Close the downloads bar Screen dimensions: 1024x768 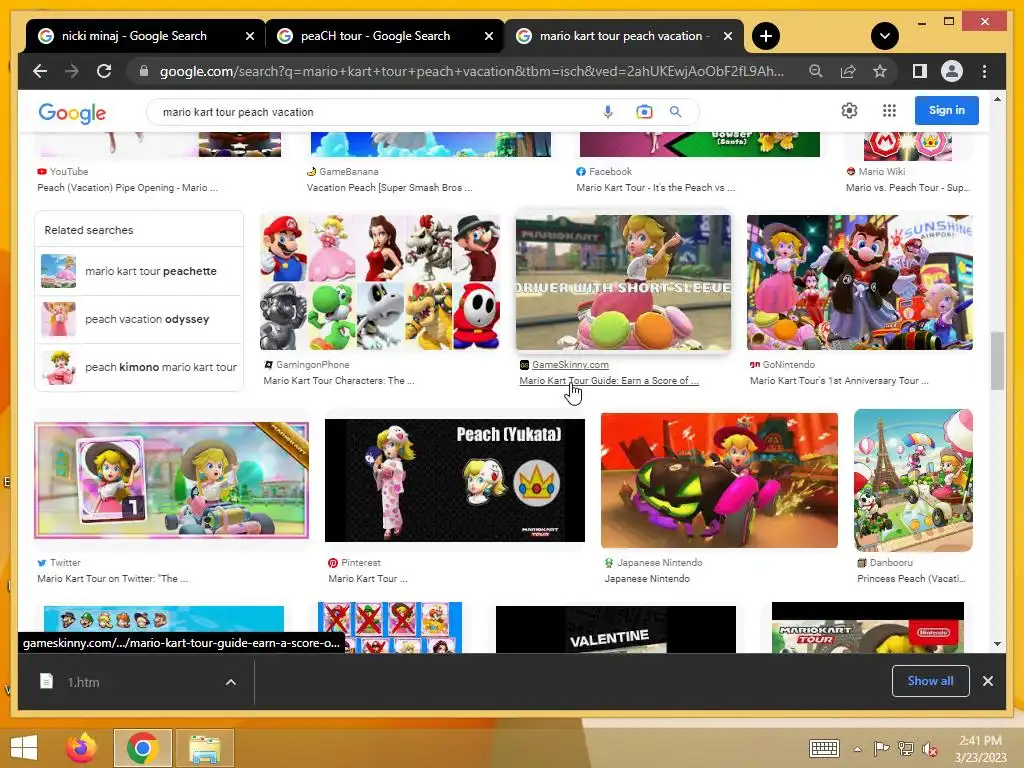pyautogui.click(x=987, y=681)
